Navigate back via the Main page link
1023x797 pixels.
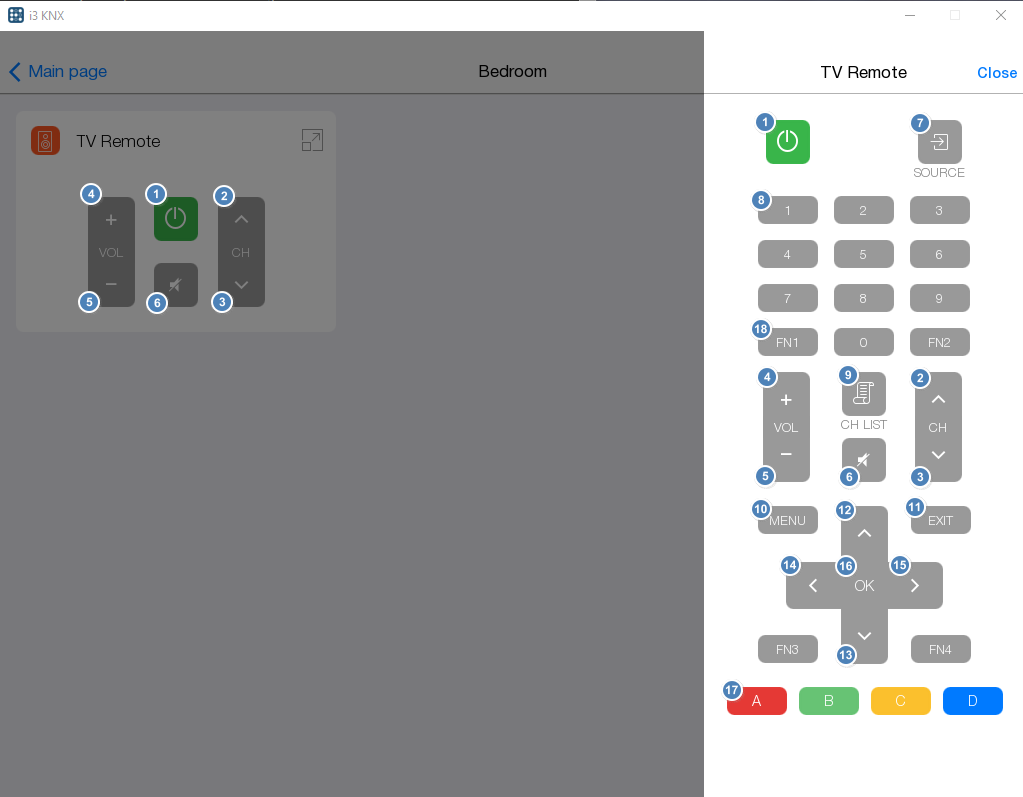57,71
